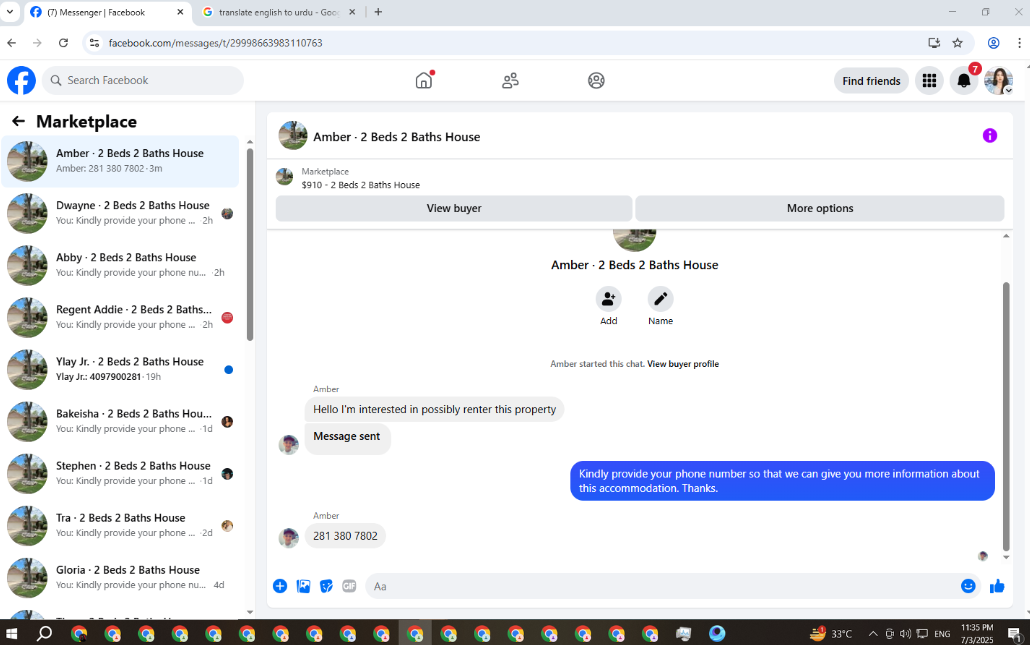Click the Search Facebook field
Viewport: 1030px width, 645px height.
click(143, 80)
